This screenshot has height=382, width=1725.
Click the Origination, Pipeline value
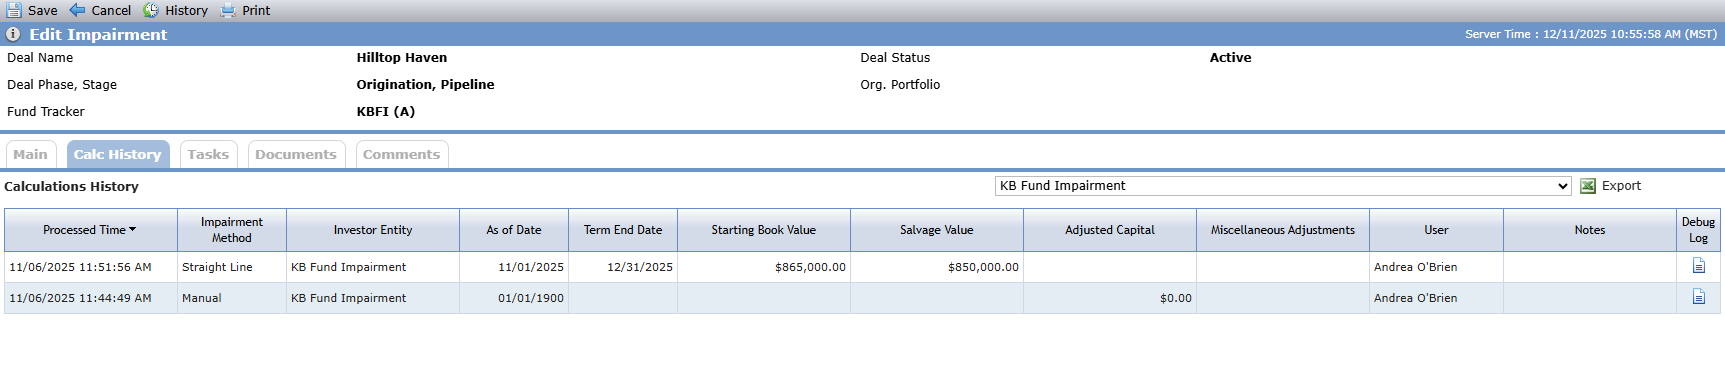coord(425,85)
